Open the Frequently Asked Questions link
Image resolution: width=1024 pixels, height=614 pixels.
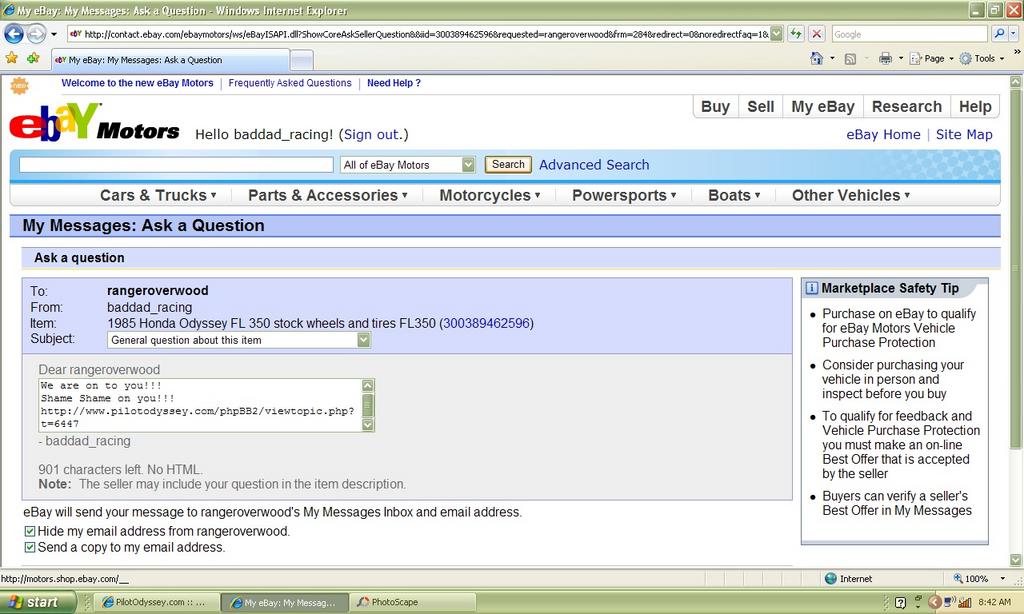coord(290,83)
